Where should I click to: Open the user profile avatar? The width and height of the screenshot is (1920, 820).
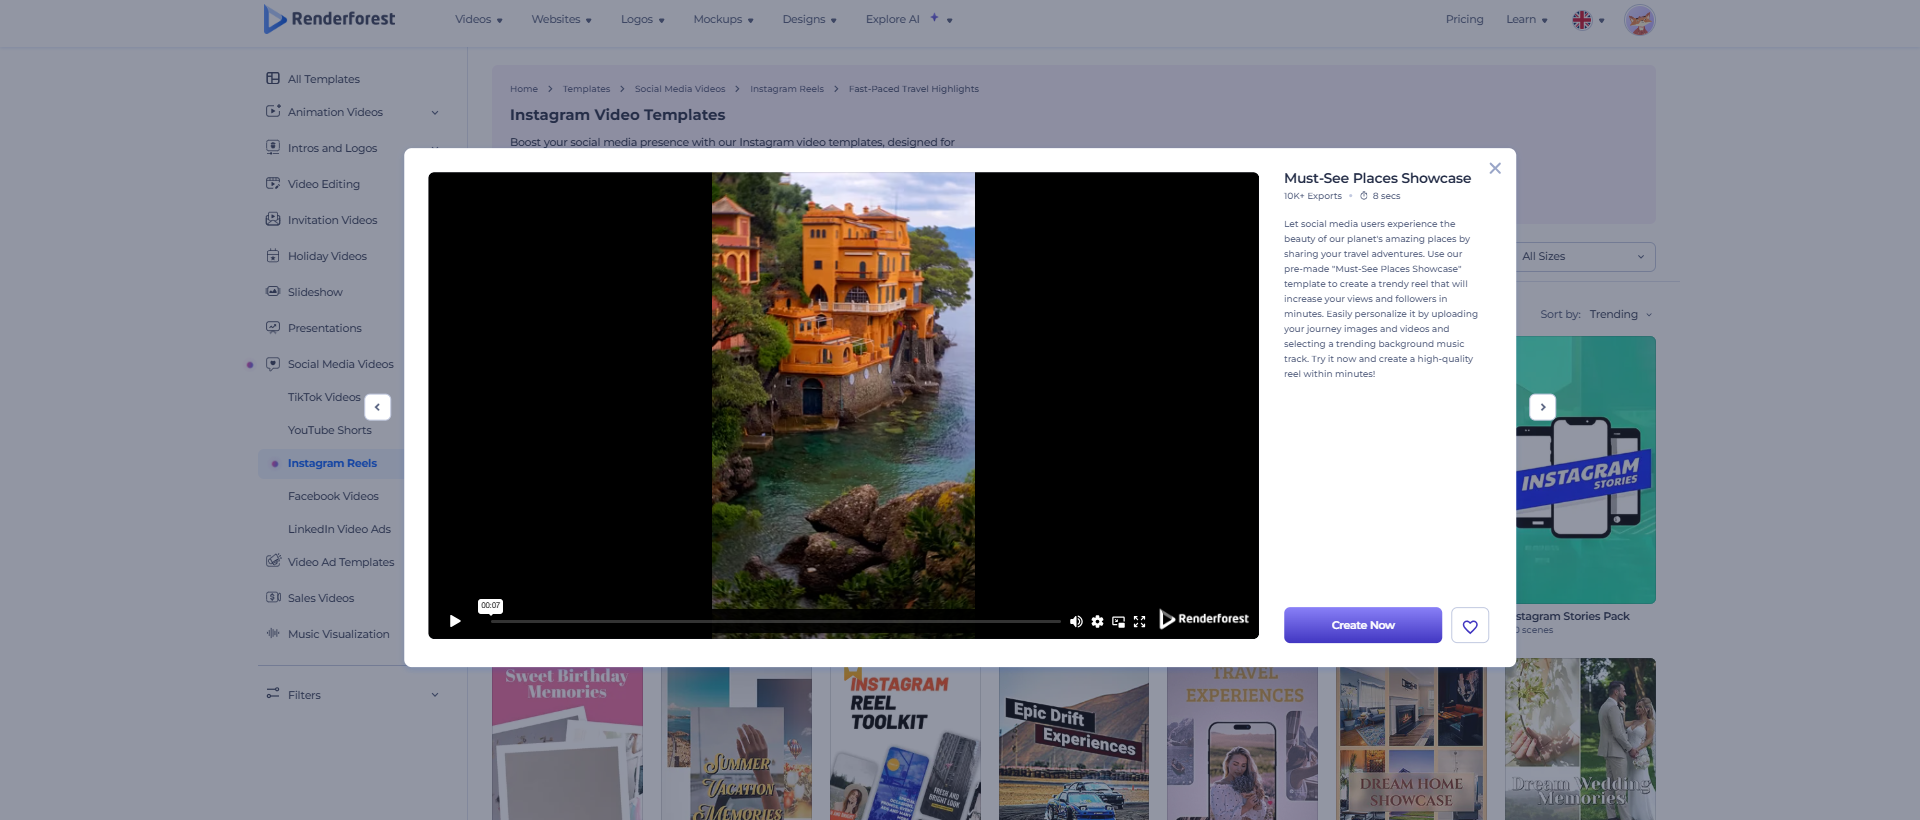click(1639, 20)
